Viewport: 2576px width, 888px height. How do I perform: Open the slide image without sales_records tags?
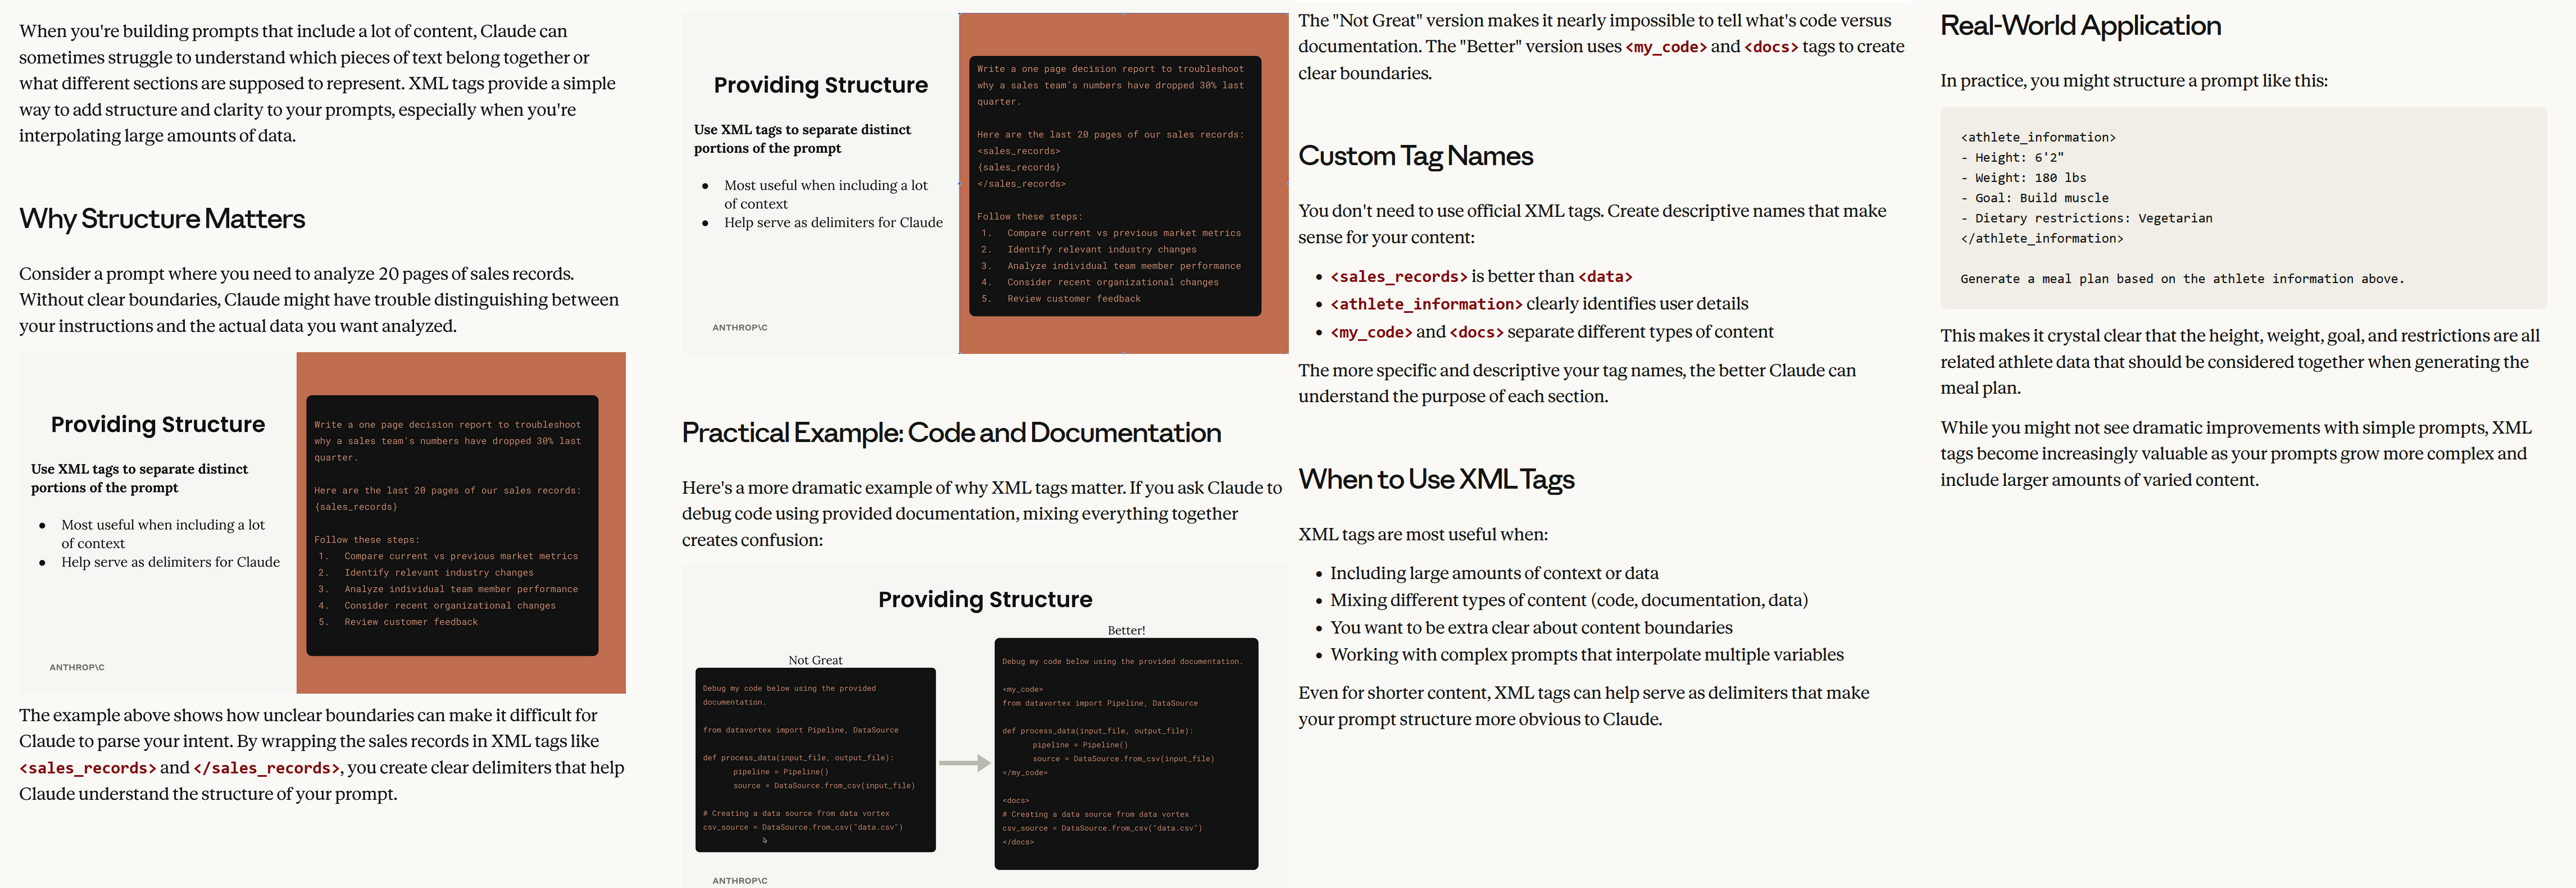click(322, 523)
